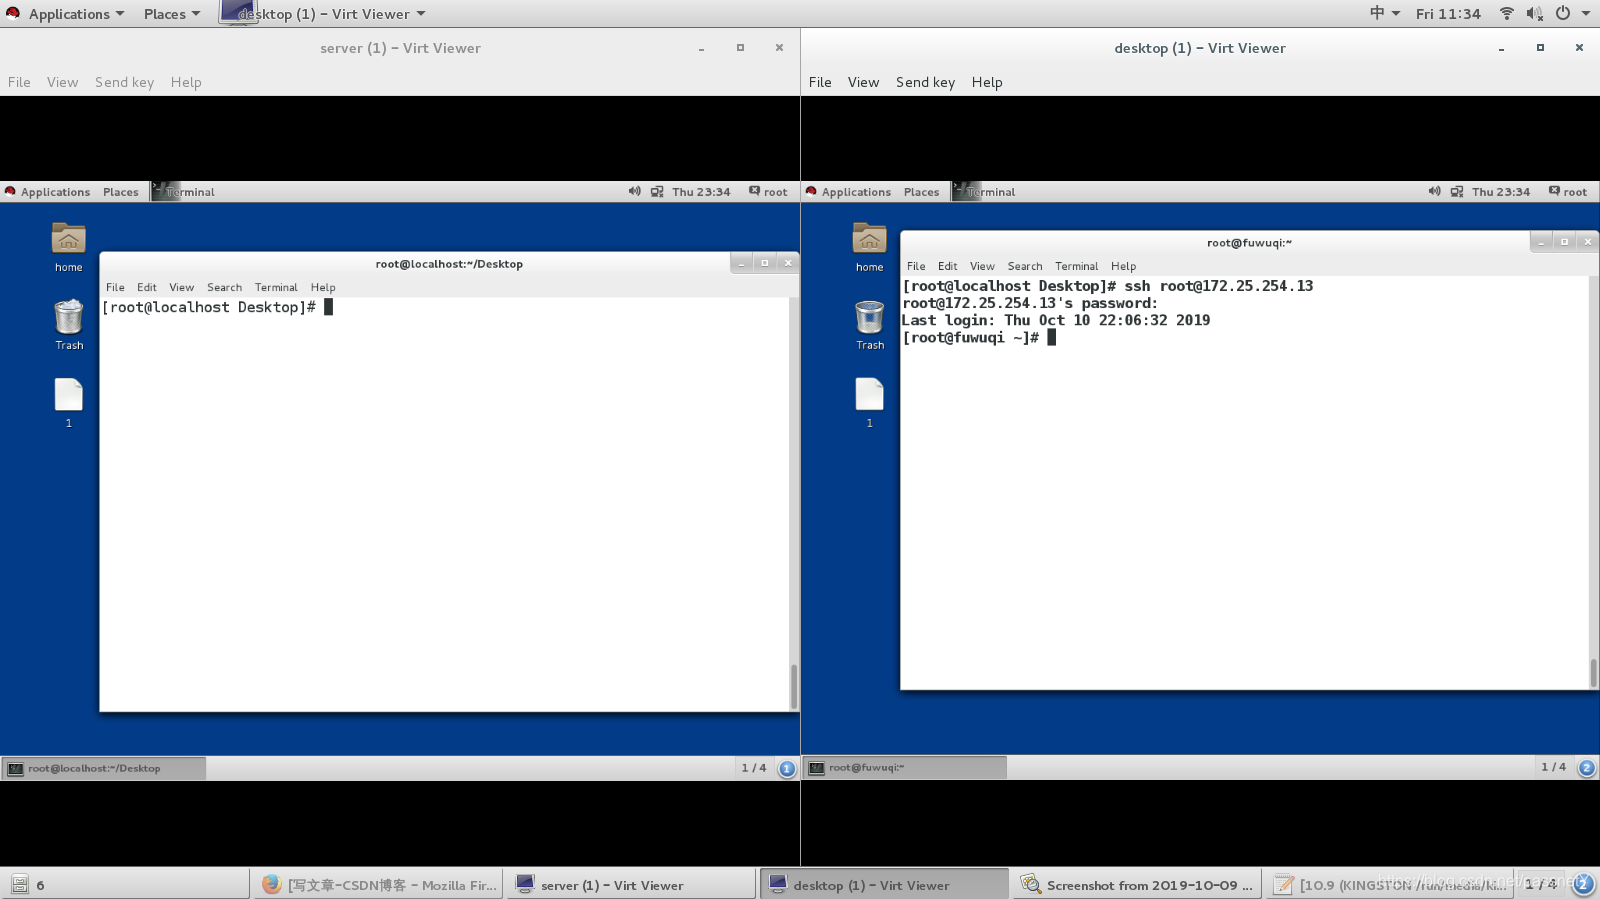1600x900 pixels.
Task: Open Help menu in desktop Virt Viewer
Action: (987, 82)
